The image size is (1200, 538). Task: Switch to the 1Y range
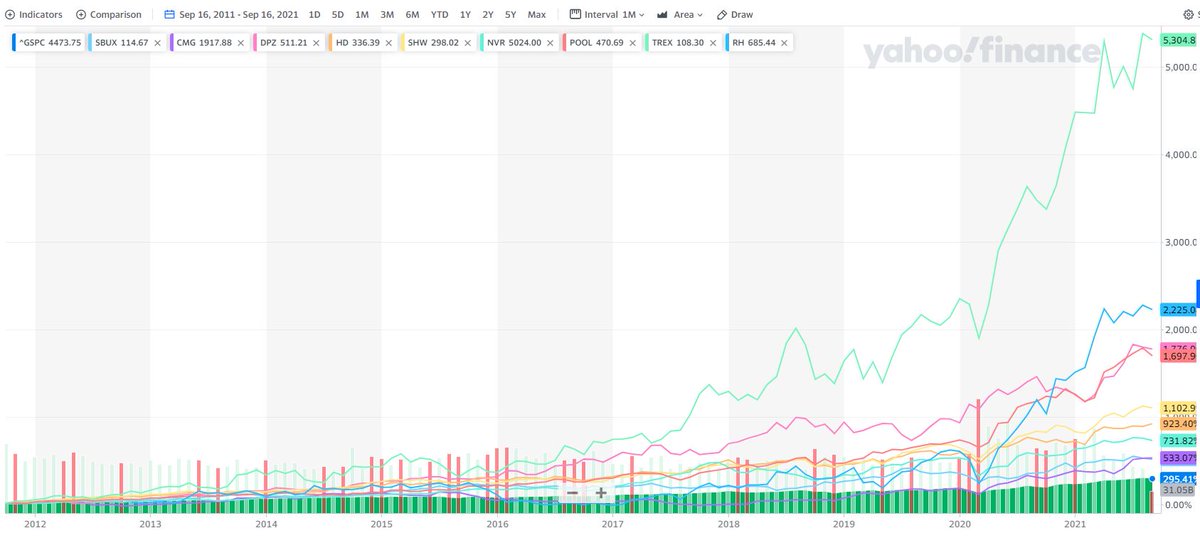465,15
